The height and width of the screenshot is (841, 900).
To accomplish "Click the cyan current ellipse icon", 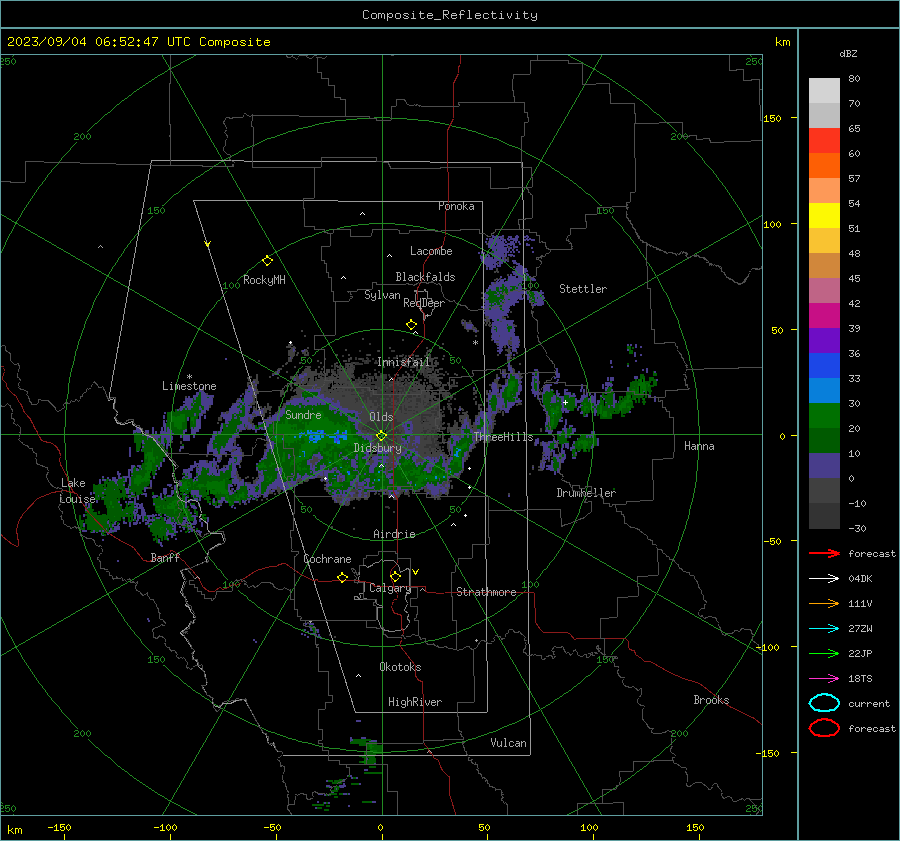I will pos(824,703).
